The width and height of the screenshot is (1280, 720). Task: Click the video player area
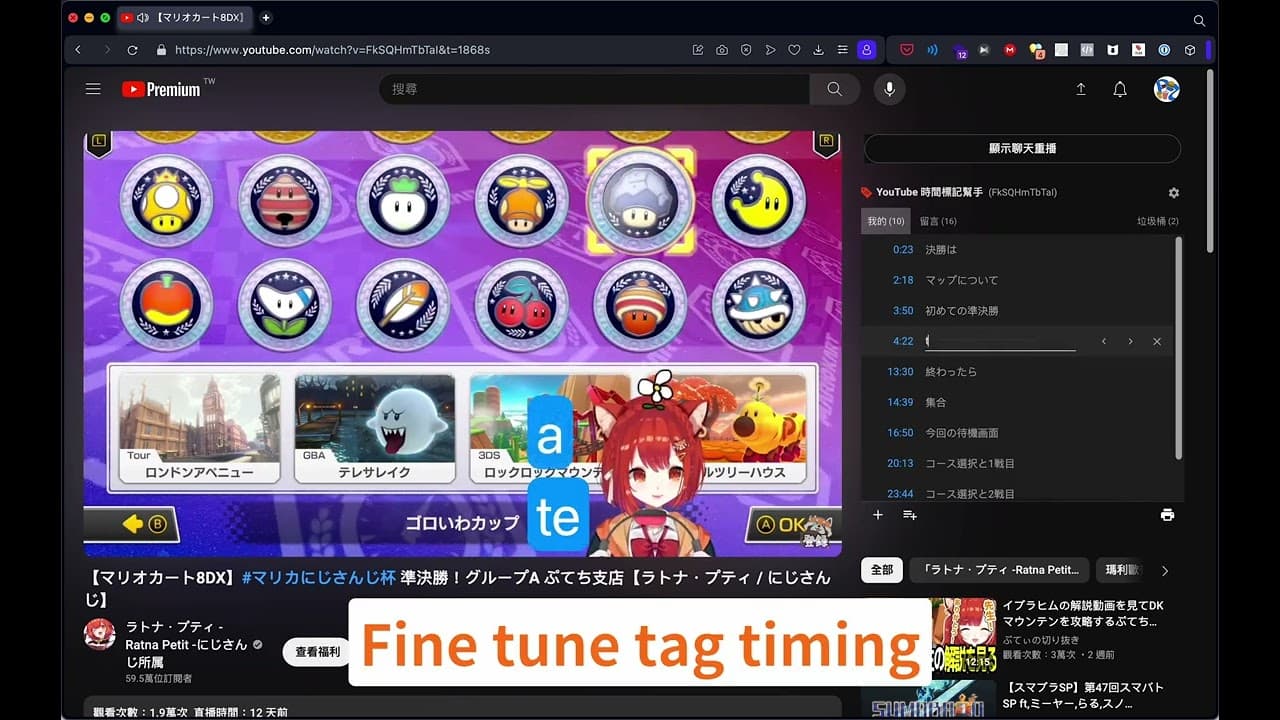click(462, 343)
